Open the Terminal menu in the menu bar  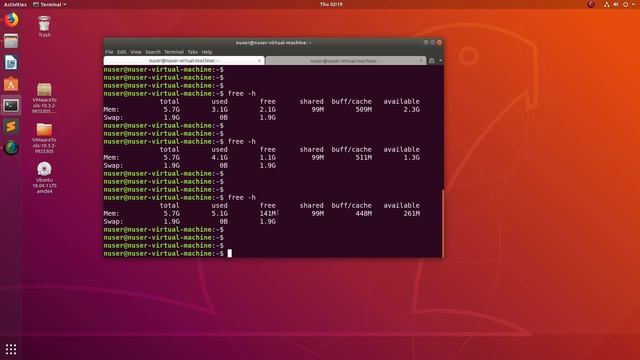pyautogui.click(x=174, y=52)
